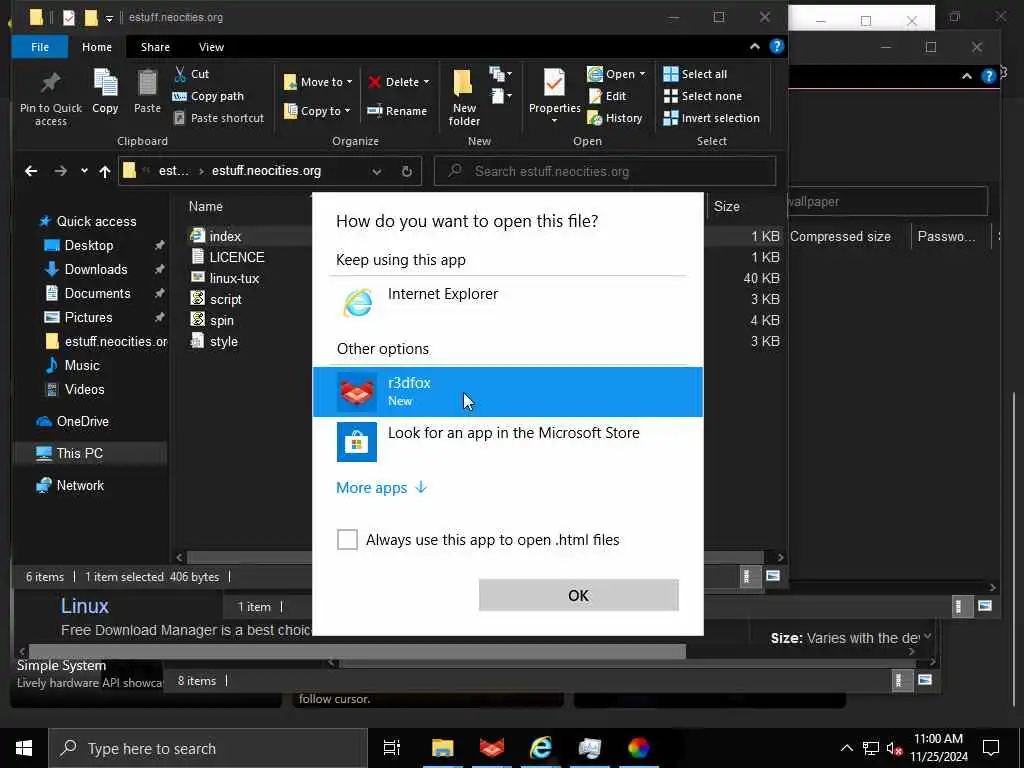Rename the selected file
This screenshot has height=768, width=1024.
click(397, 111)
